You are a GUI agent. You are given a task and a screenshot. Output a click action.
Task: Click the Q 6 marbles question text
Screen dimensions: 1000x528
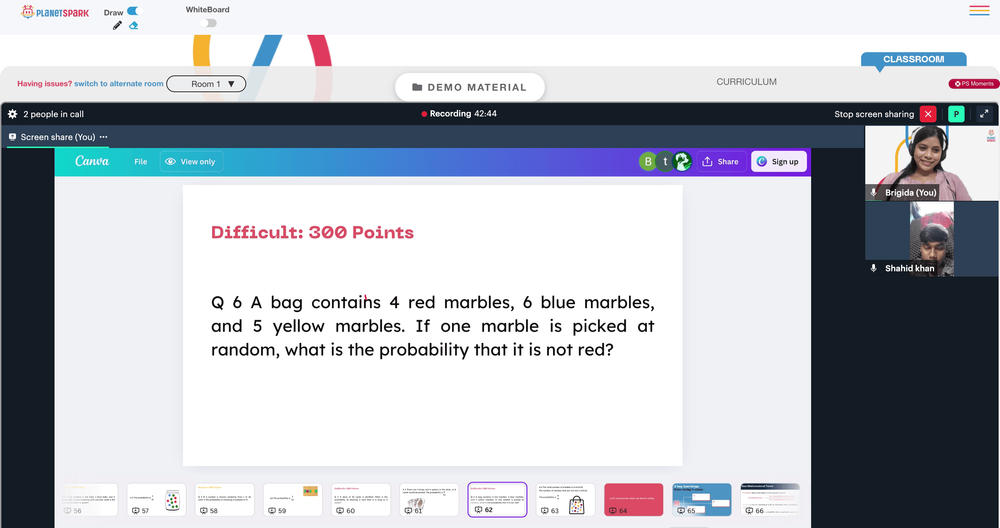(432, 326)
